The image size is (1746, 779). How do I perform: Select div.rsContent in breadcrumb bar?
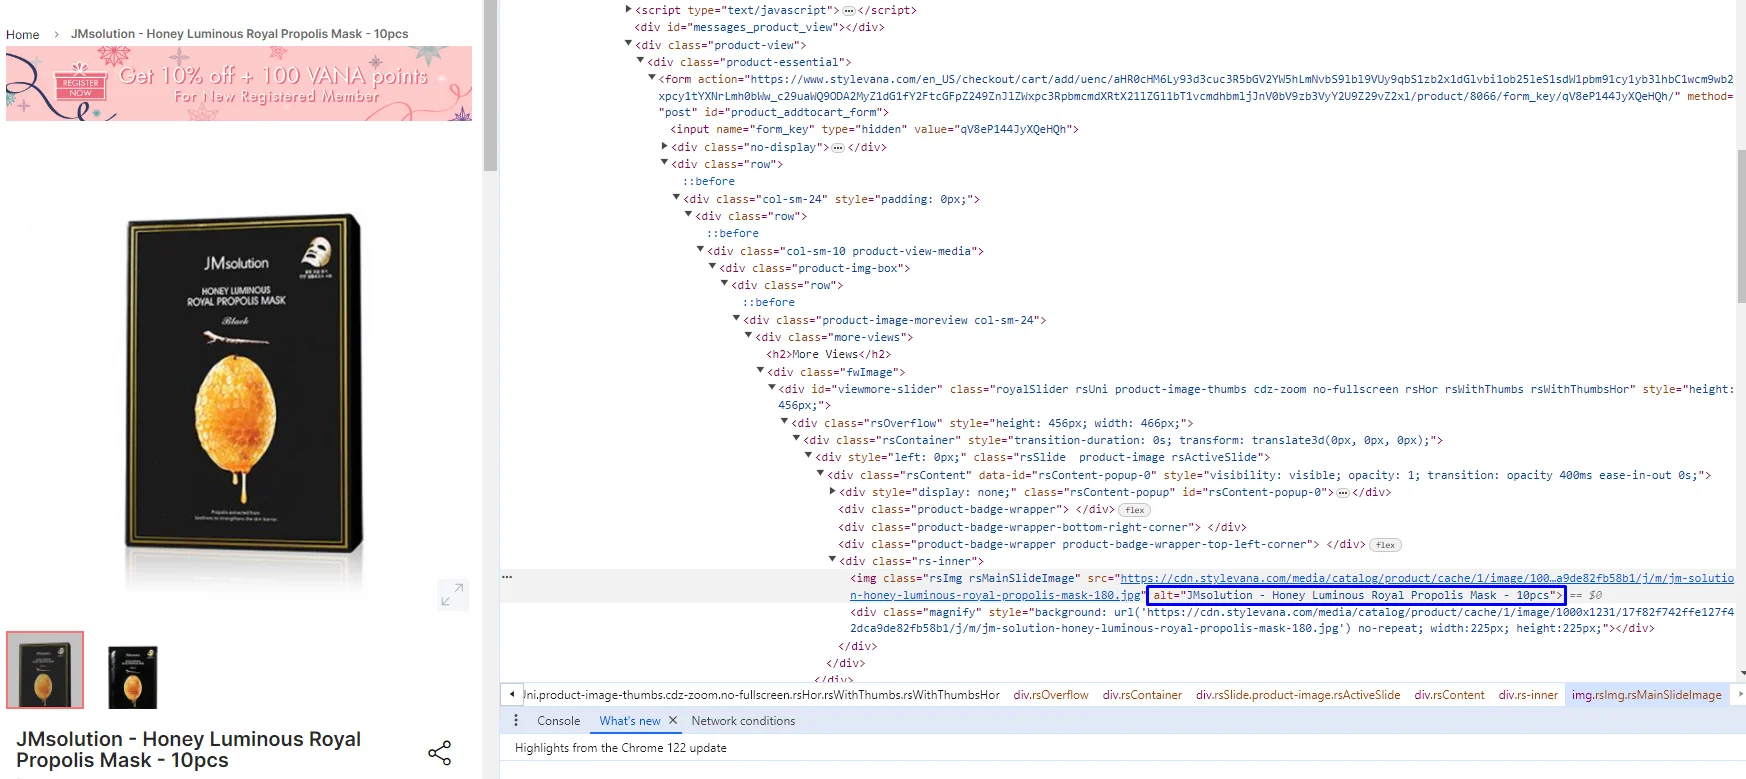point(1449,695)
